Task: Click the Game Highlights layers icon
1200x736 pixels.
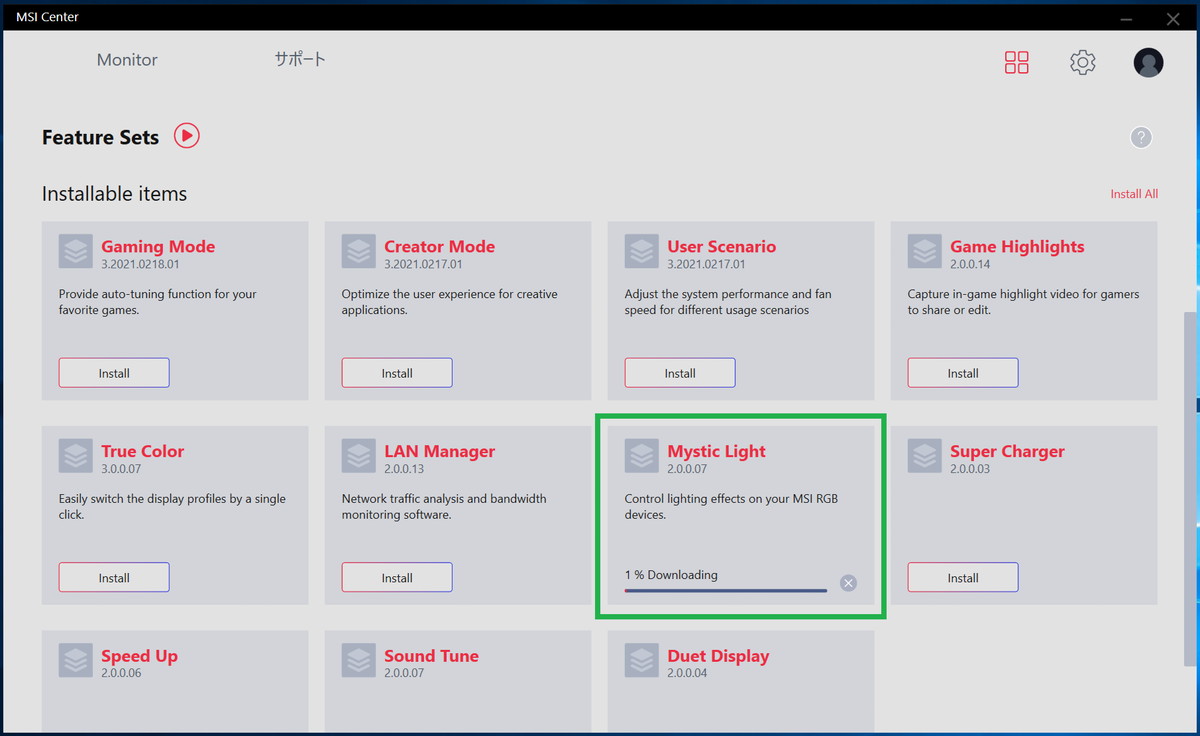Action: (925, 252)
